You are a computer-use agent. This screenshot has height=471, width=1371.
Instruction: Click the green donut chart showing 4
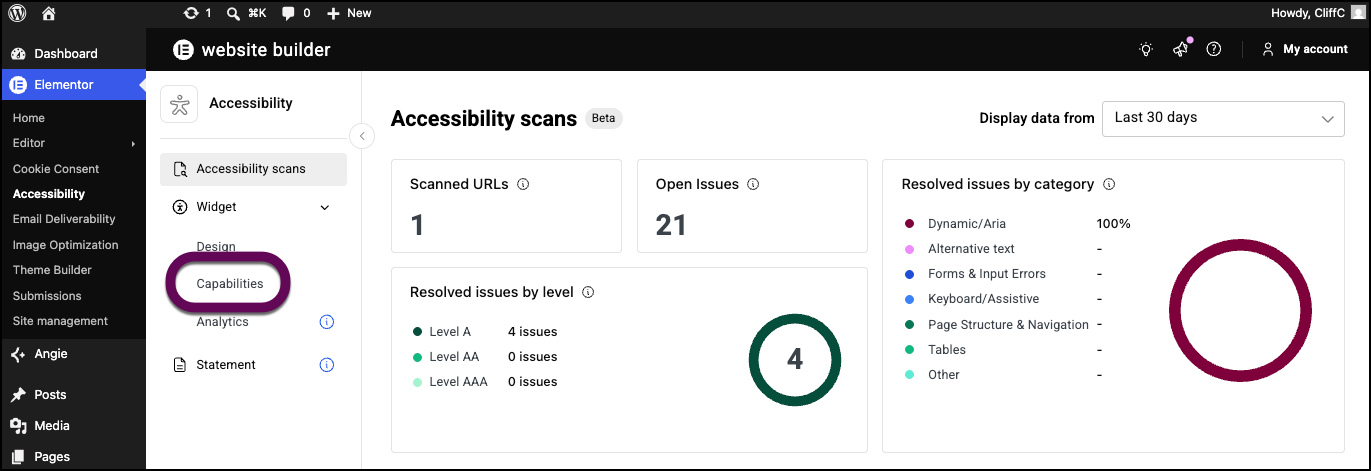795,360
